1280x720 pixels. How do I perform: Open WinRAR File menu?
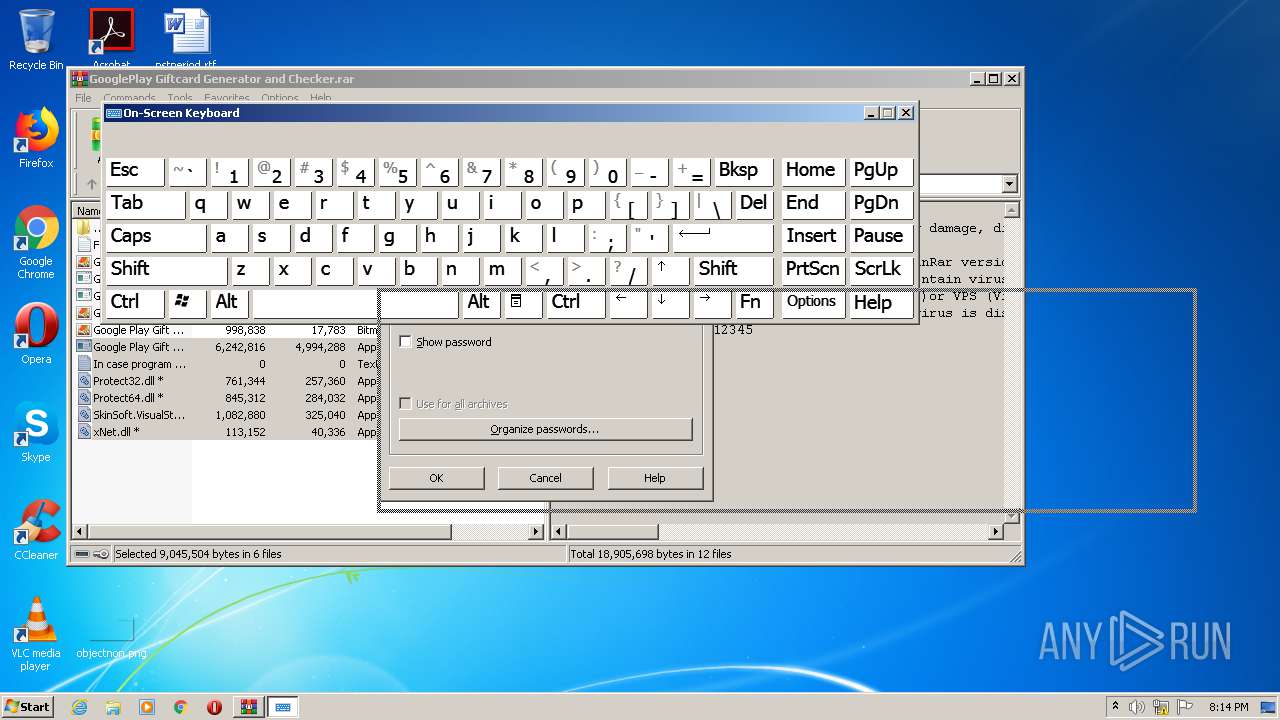click(x=83, y=98)
